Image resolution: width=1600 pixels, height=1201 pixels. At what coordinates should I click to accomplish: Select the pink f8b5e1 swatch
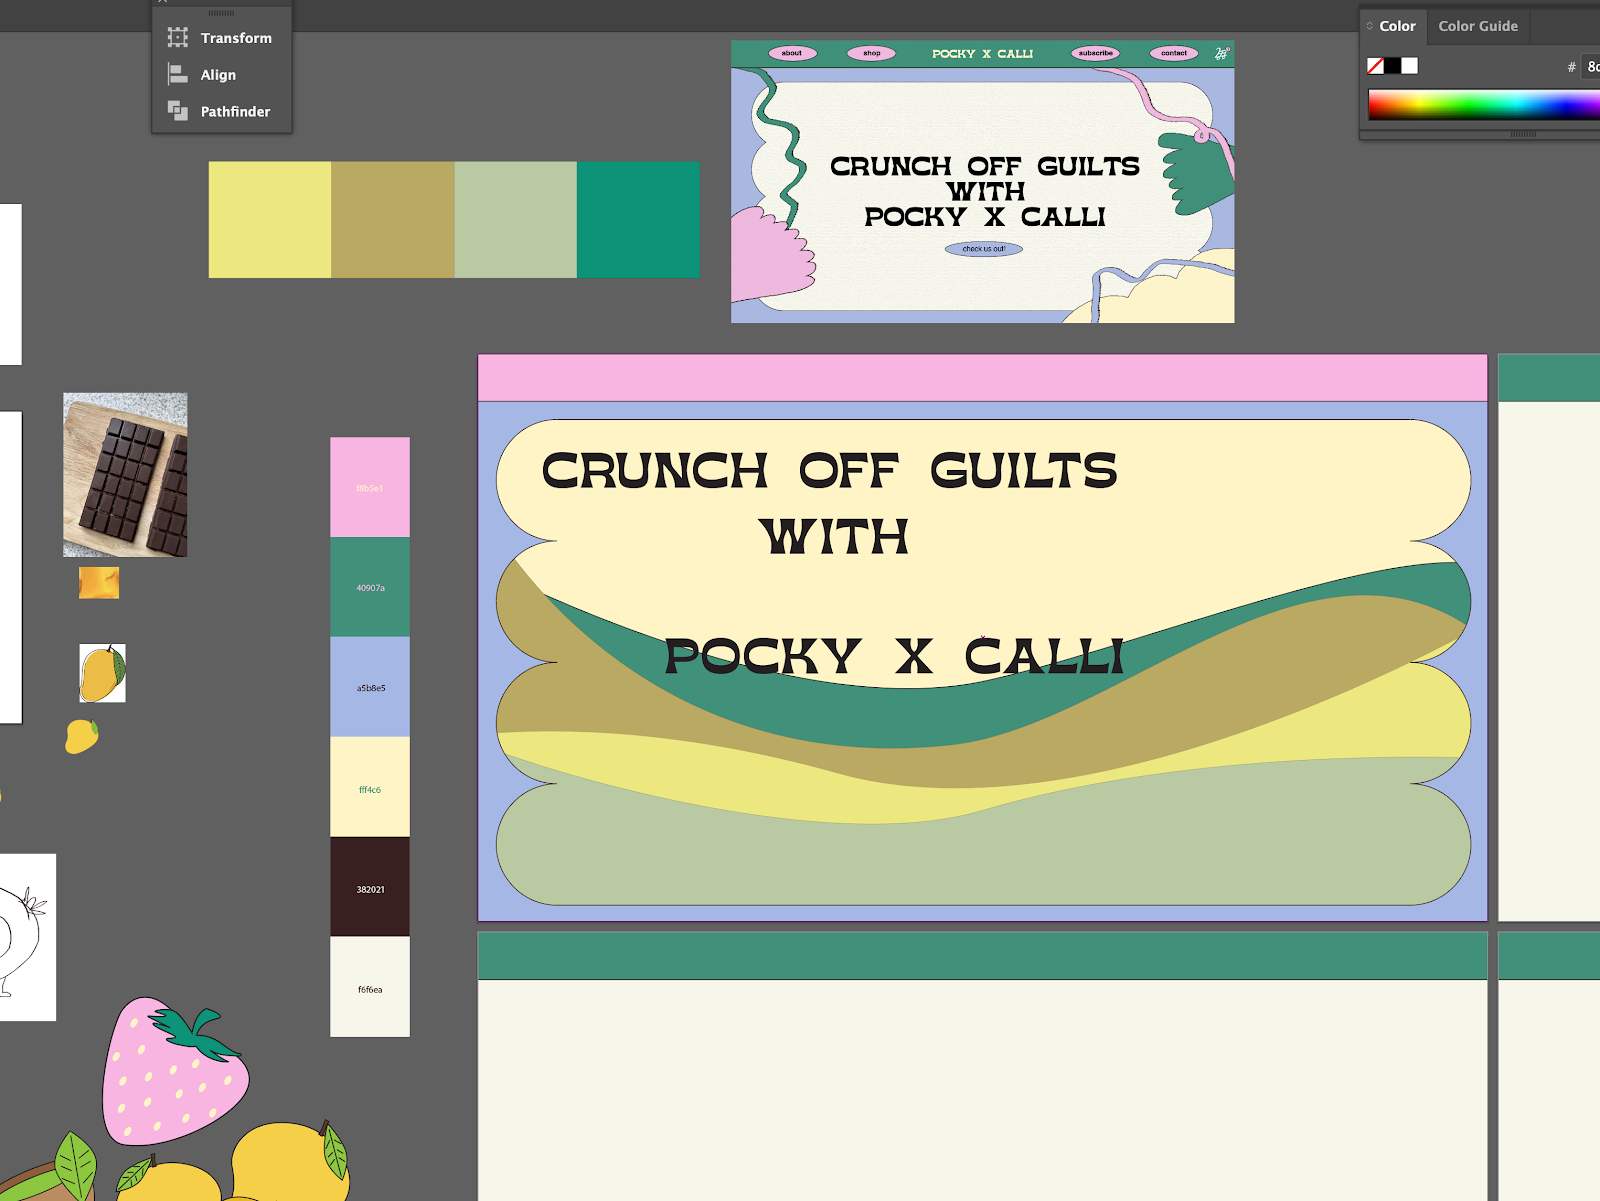(370, 487)
